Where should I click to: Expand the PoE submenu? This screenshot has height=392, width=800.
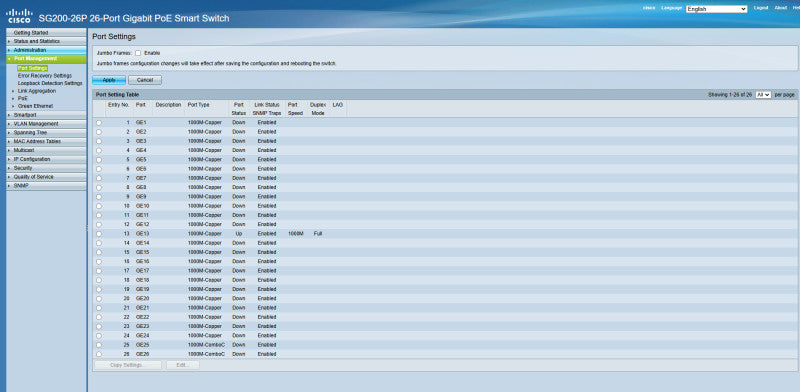point(22,99)
